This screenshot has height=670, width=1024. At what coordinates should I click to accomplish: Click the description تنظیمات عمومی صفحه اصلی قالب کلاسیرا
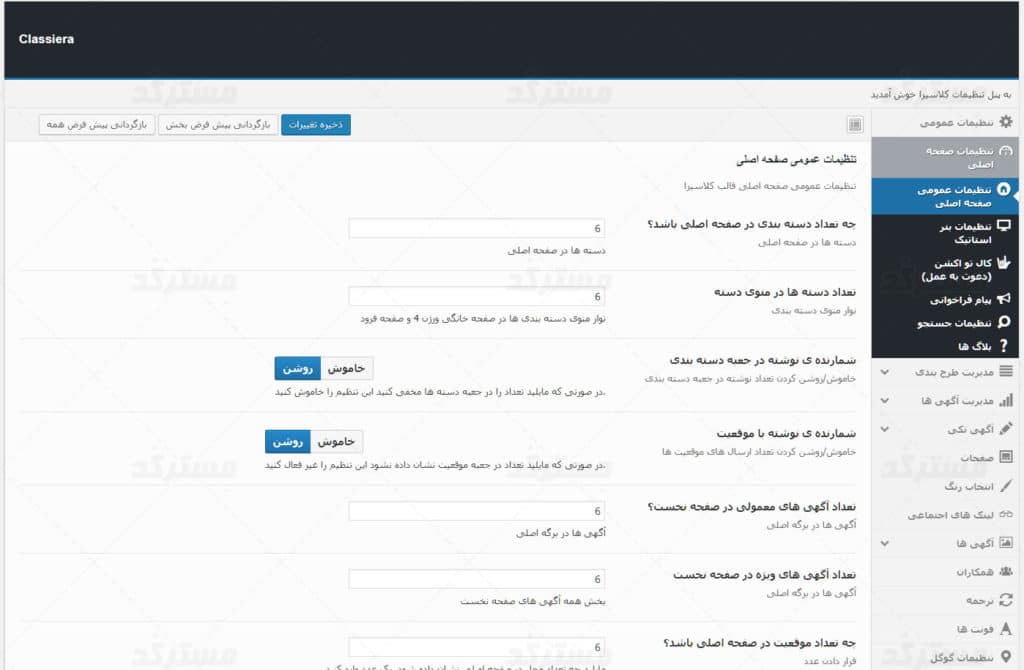[x=770, y=186]
